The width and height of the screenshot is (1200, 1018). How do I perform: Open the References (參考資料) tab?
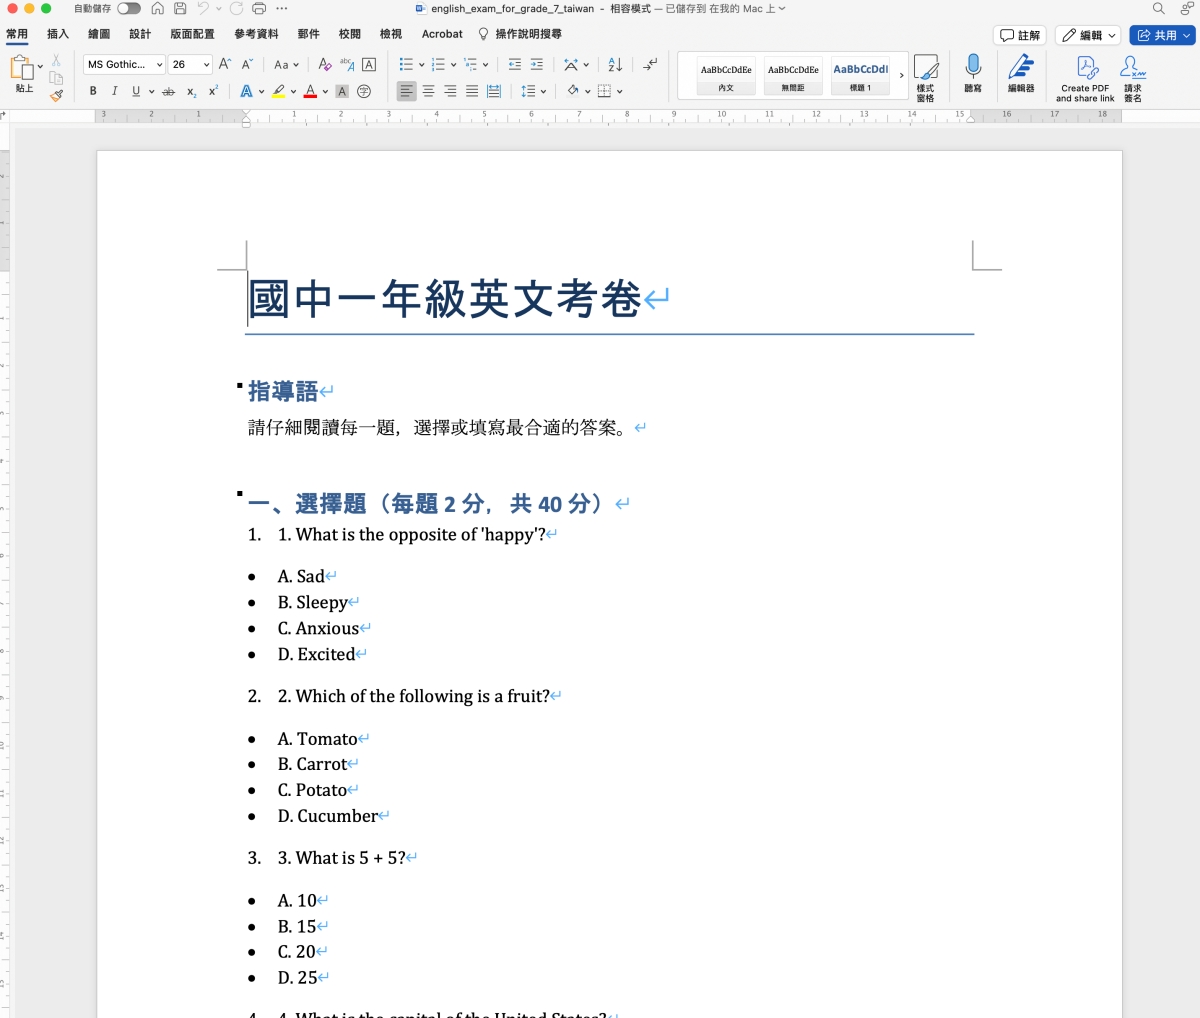click(x=256, y=34)
